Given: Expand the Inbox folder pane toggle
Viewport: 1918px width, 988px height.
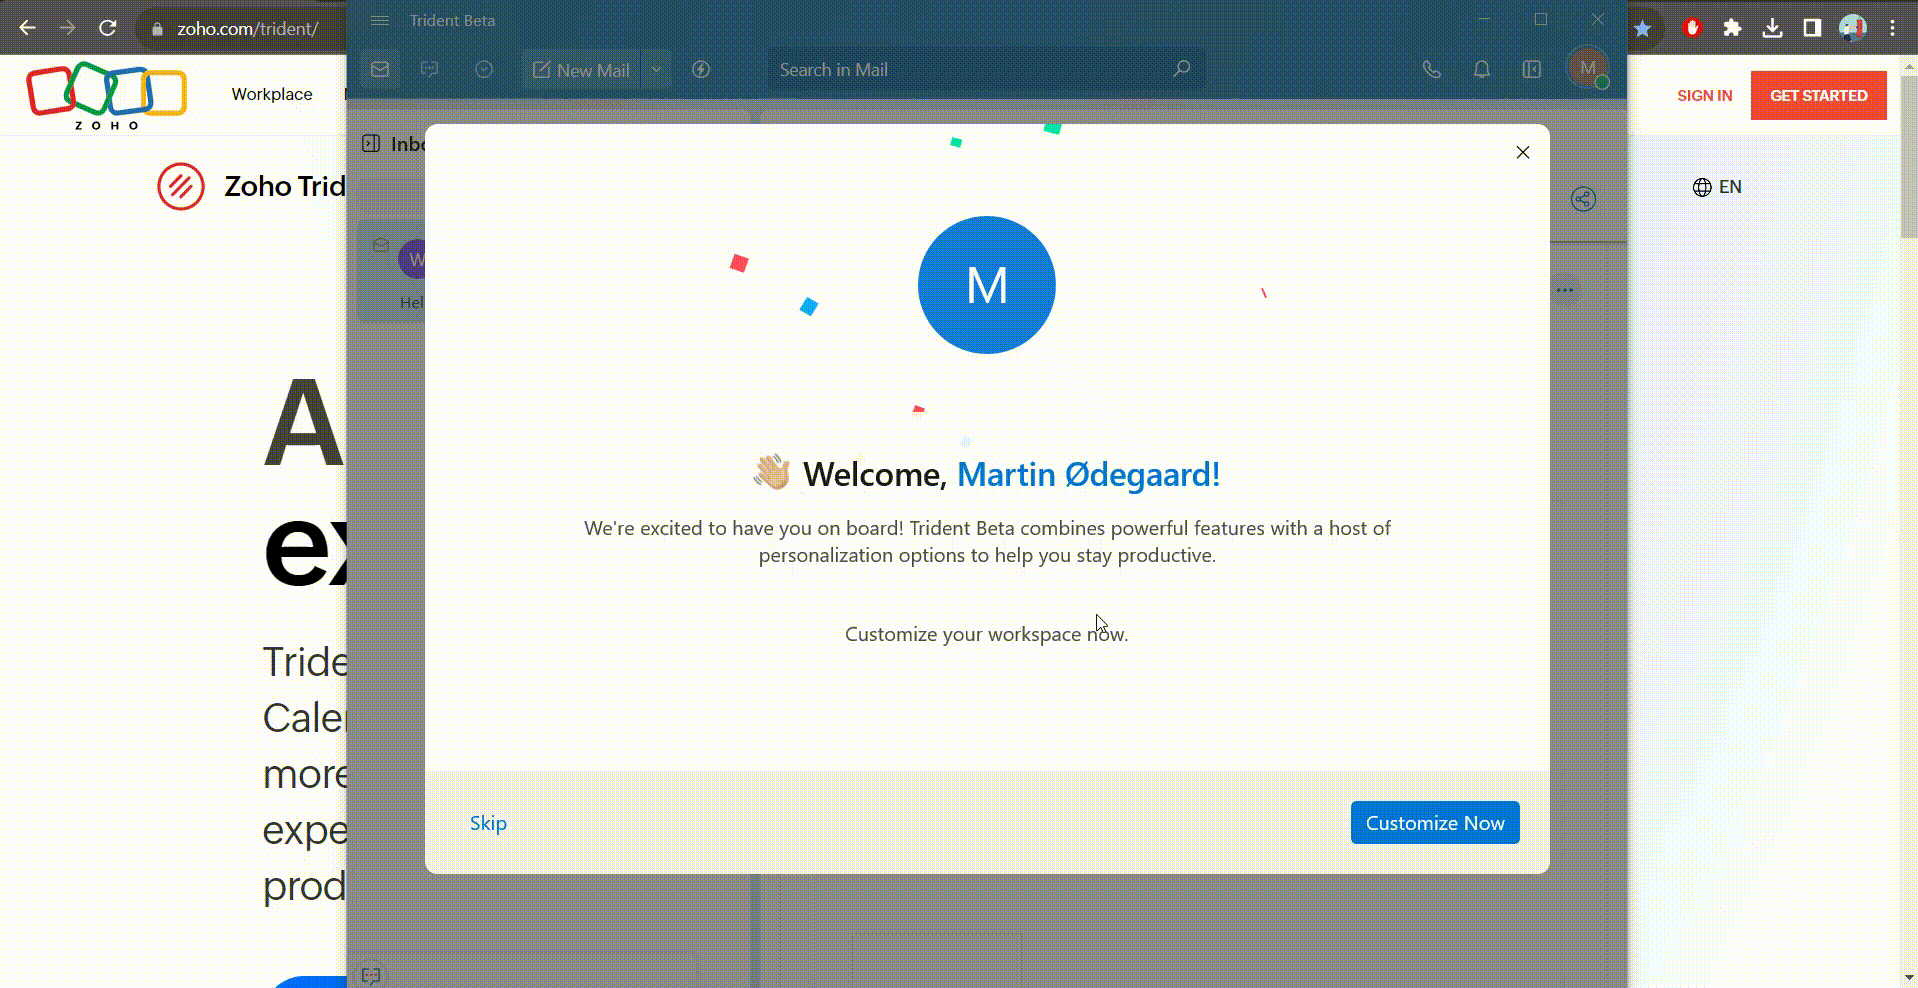Looking at the screenshot, I should [x=371, y=144].
